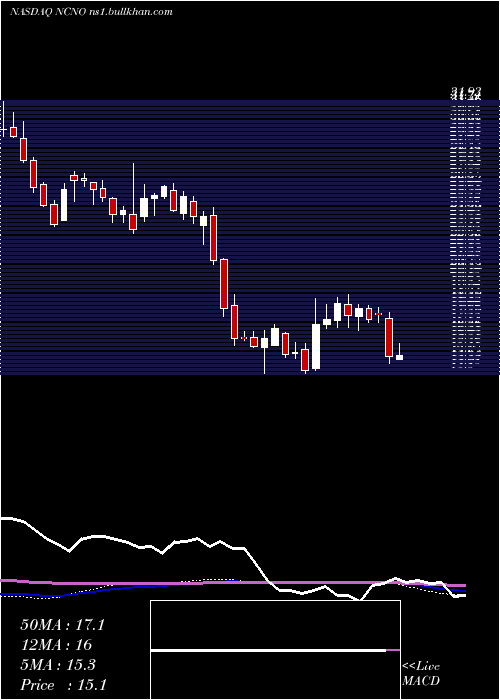Click the 12MA : 16 value
The width and height of the screenshot is (500, 700).
[x=56, y=645]
